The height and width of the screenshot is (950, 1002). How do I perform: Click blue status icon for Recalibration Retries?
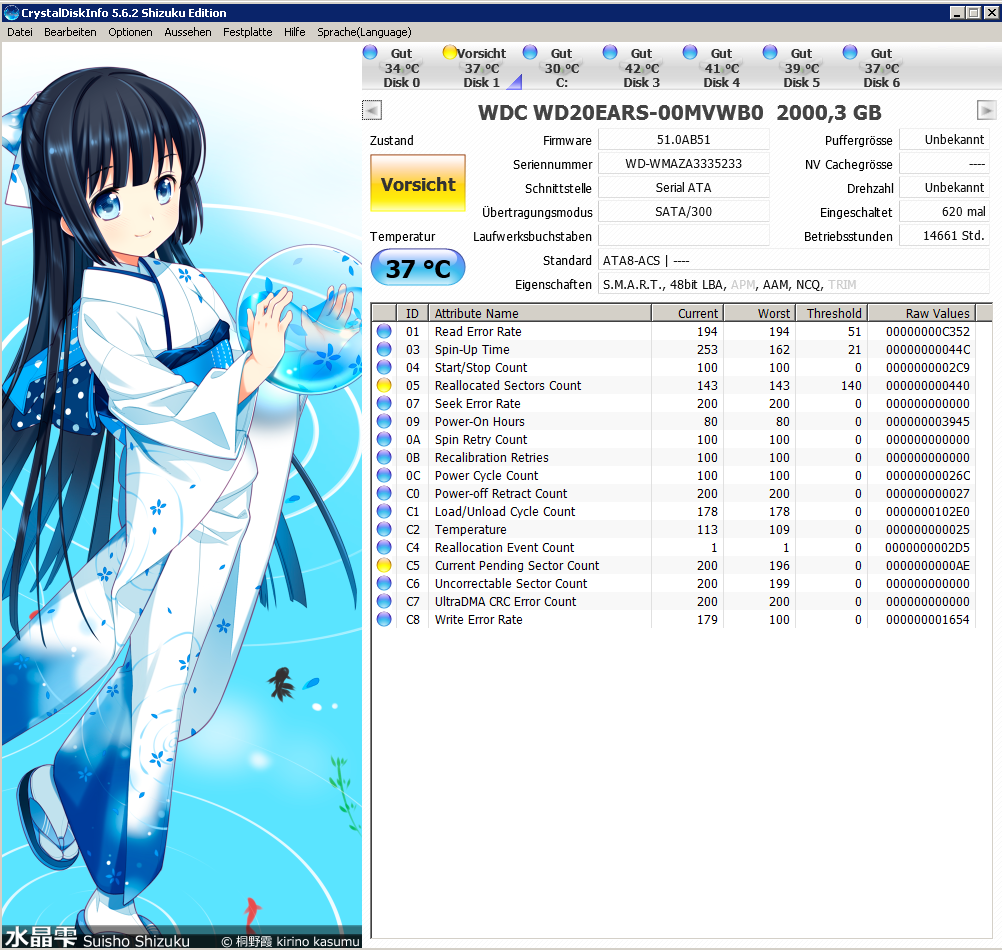click(383, 457)
